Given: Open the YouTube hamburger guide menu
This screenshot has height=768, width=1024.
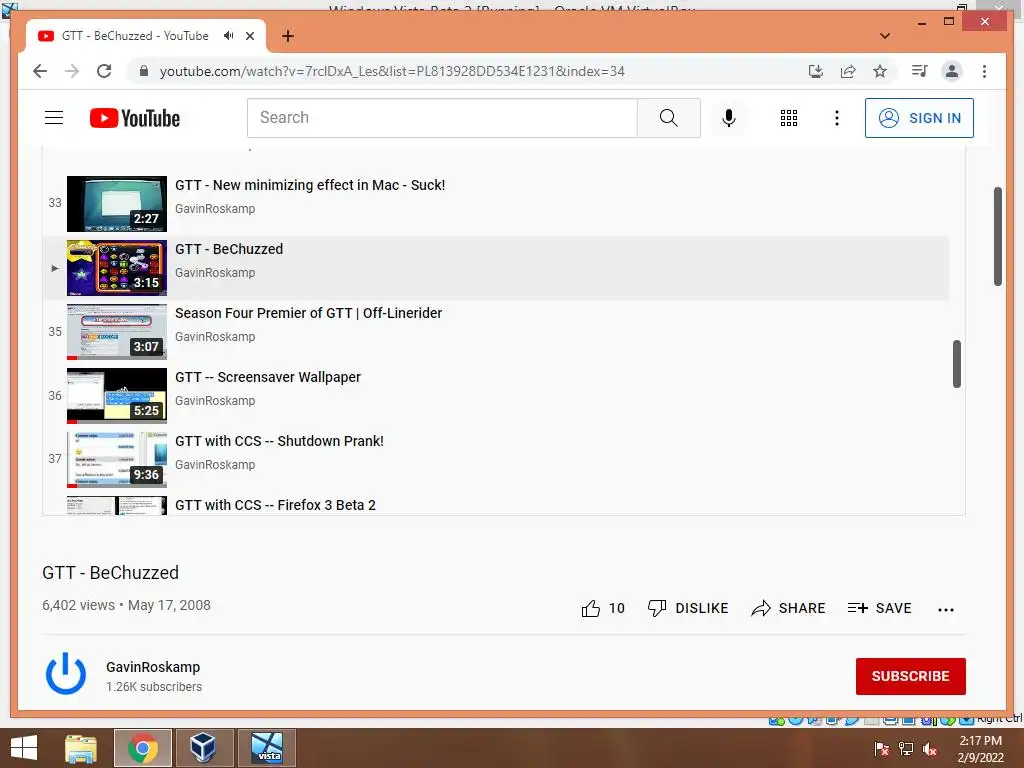Looking at the screenshot, I should [54, 118].
